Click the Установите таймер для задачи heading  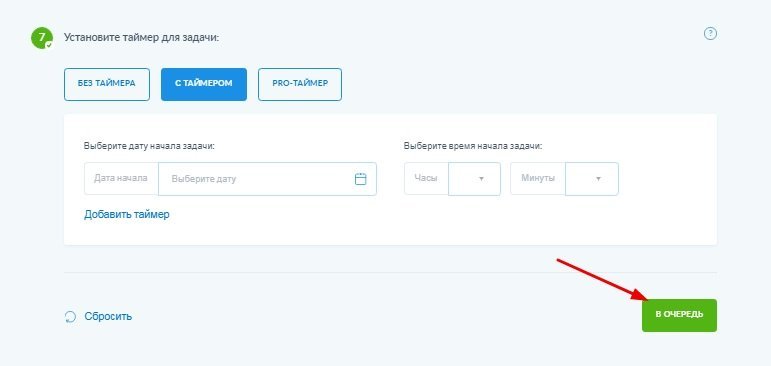click(142, 38)
